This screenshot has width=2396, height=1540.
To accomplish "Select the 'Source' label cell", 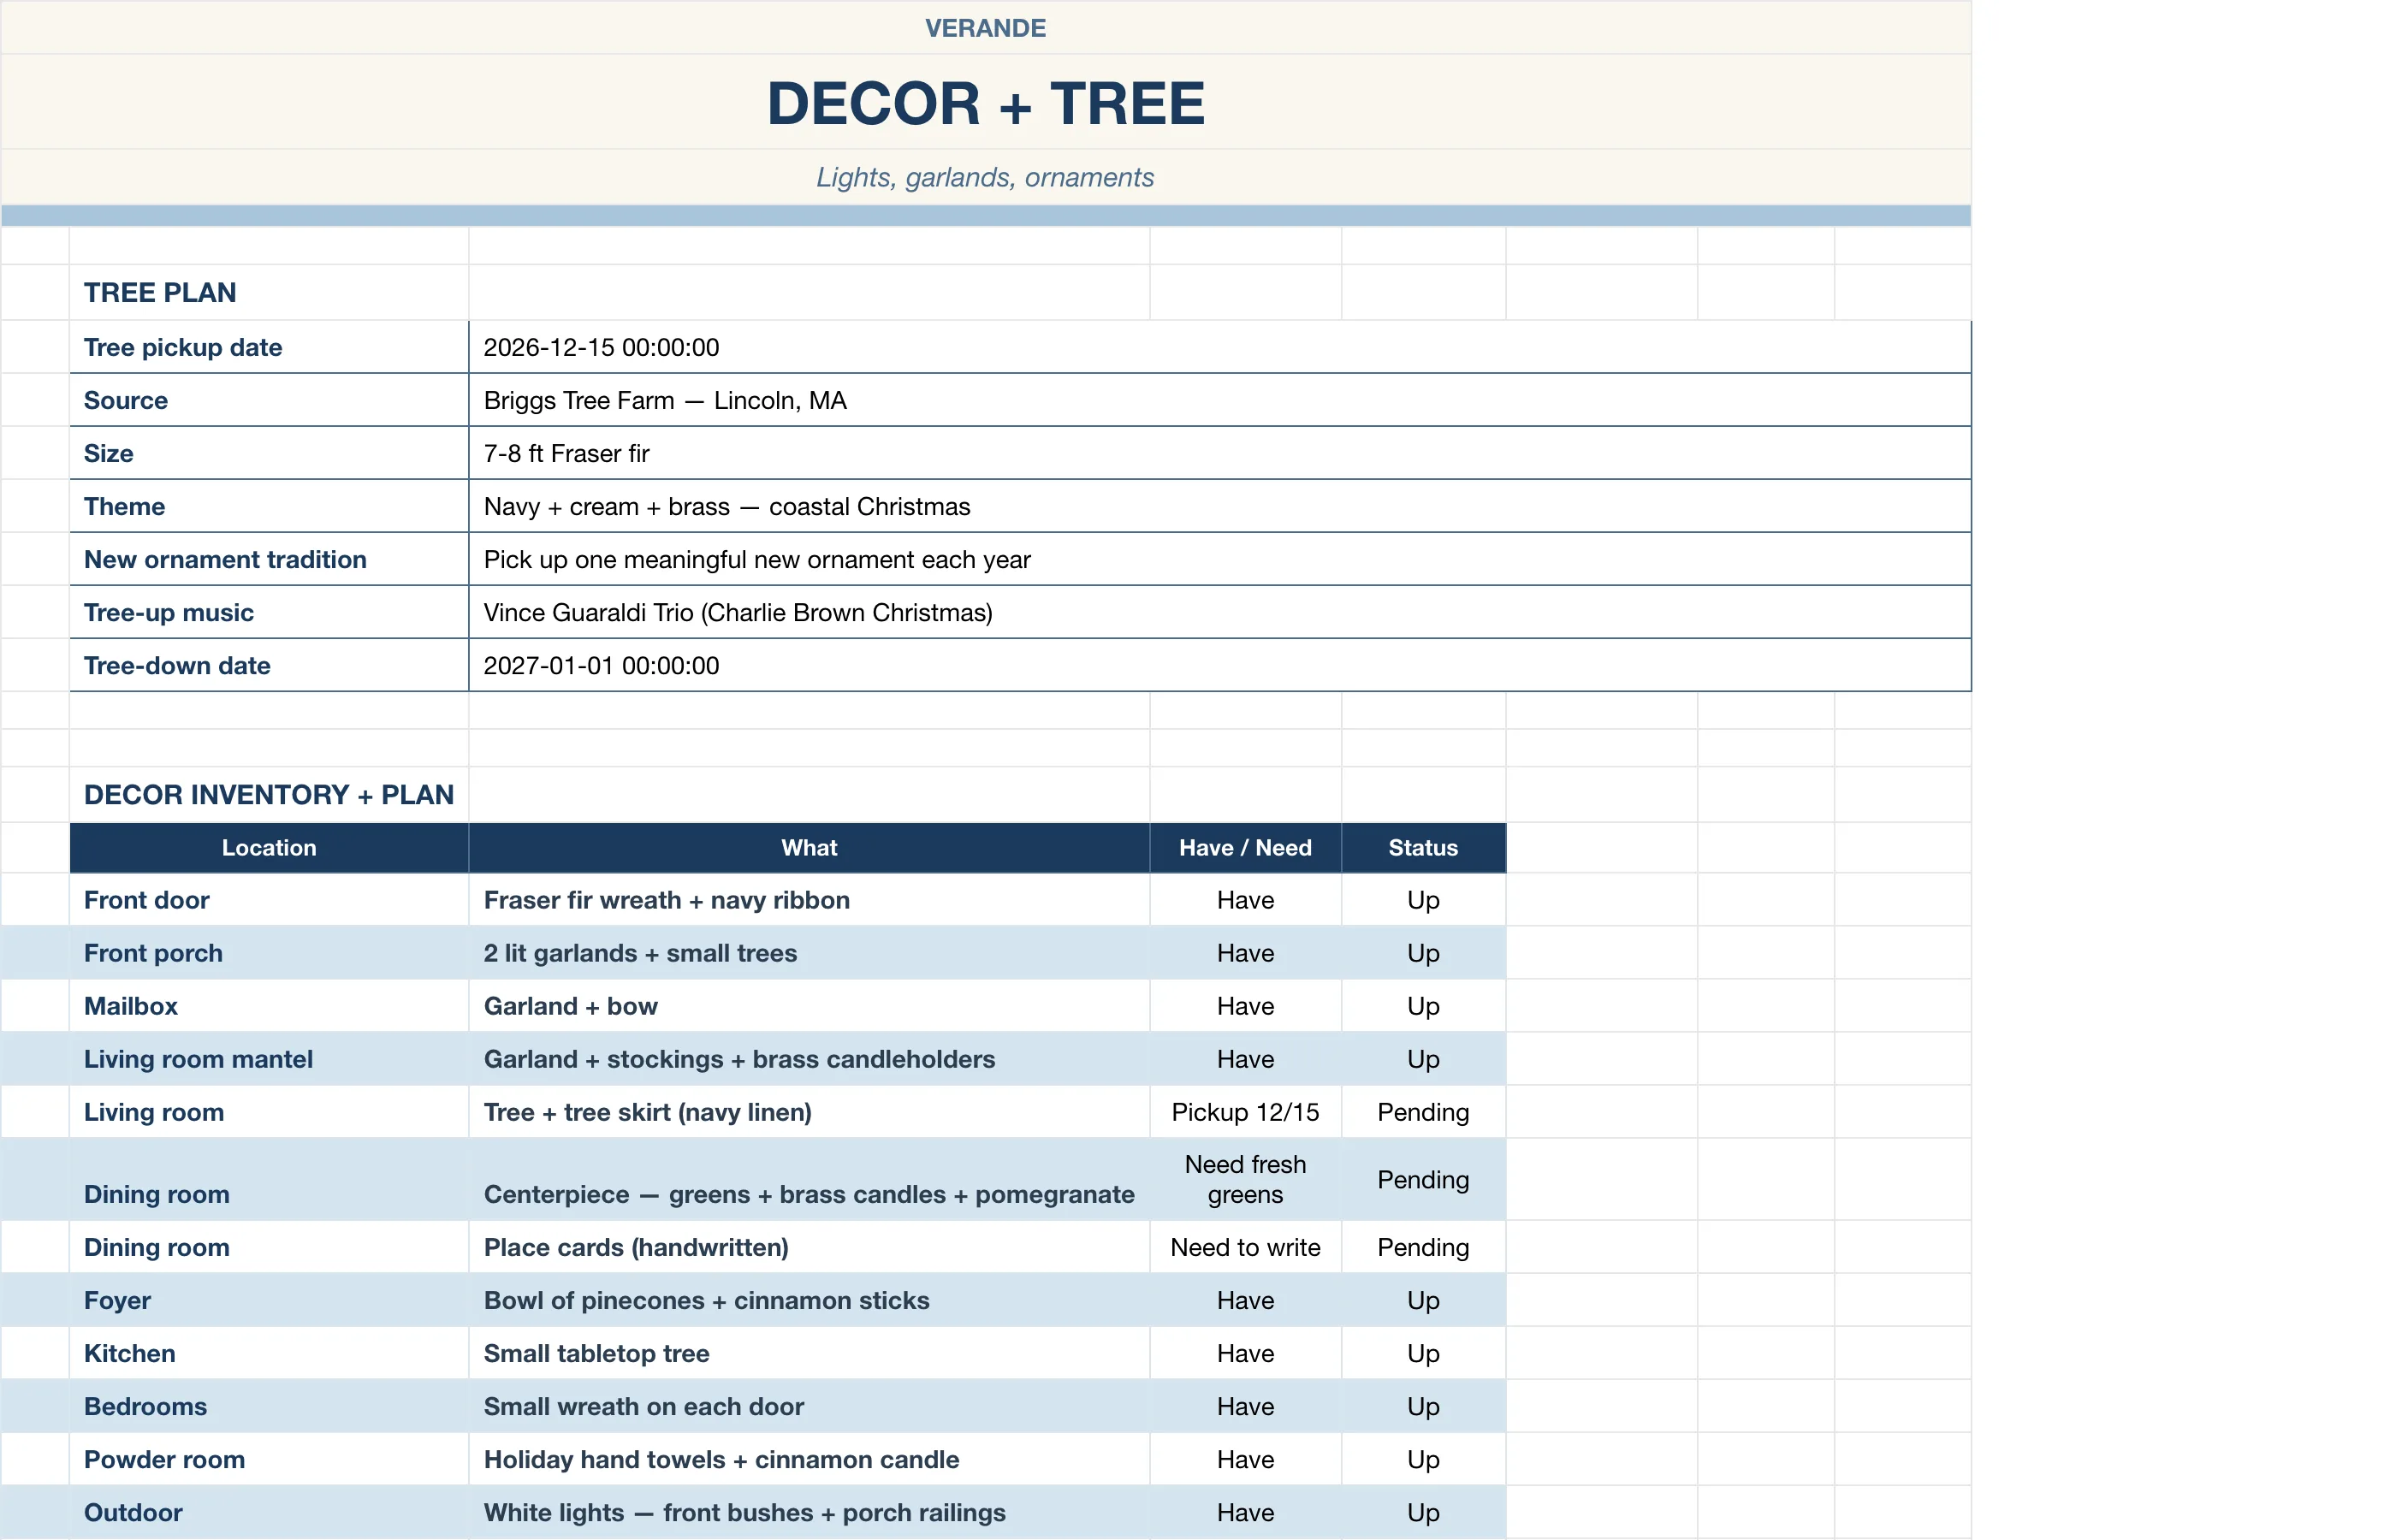I will 269,400.
